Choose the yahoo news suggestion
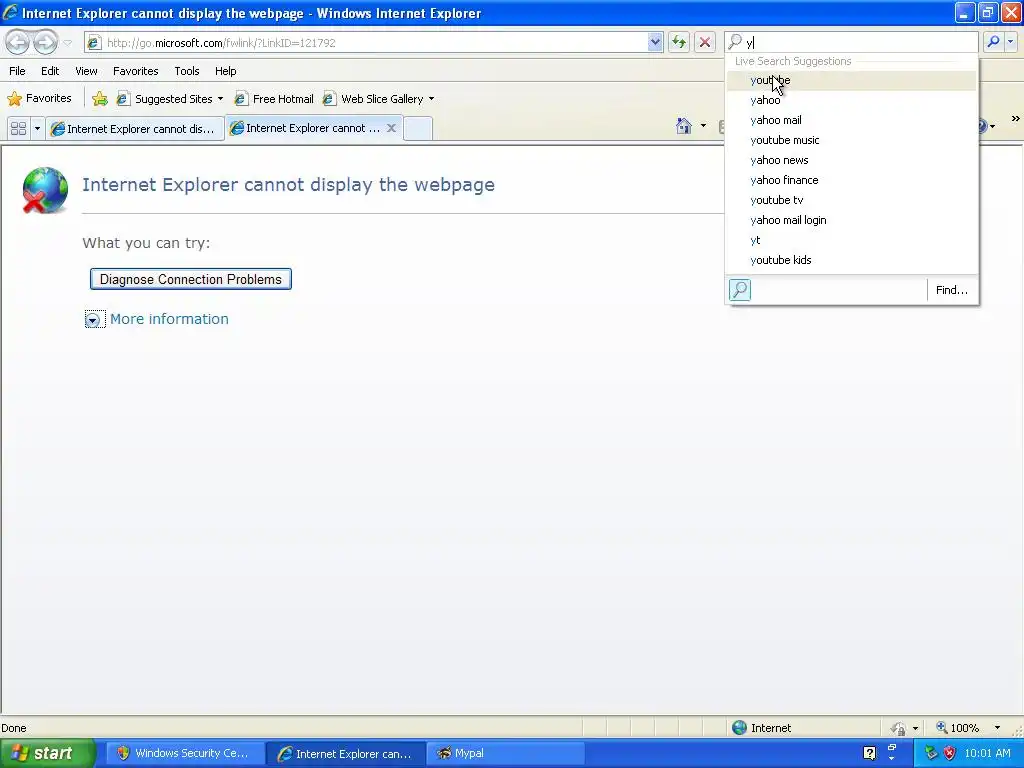 (x=852, y=160)
